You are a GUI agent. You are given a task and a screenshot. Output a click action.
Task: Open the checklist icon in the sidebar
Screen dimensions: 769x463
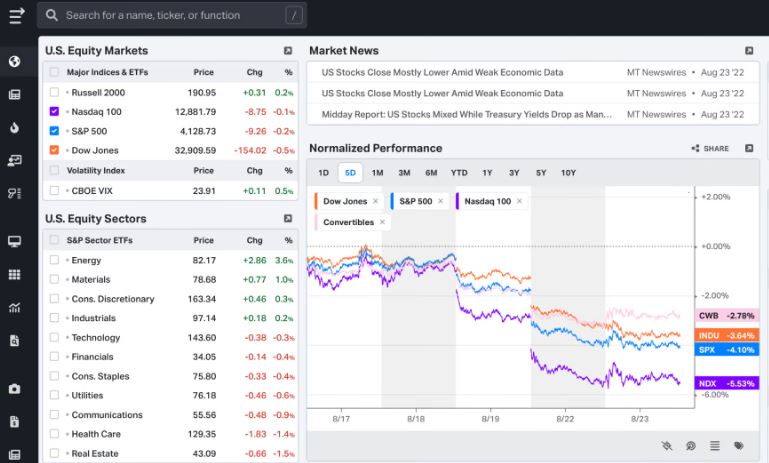pos(15,193)
